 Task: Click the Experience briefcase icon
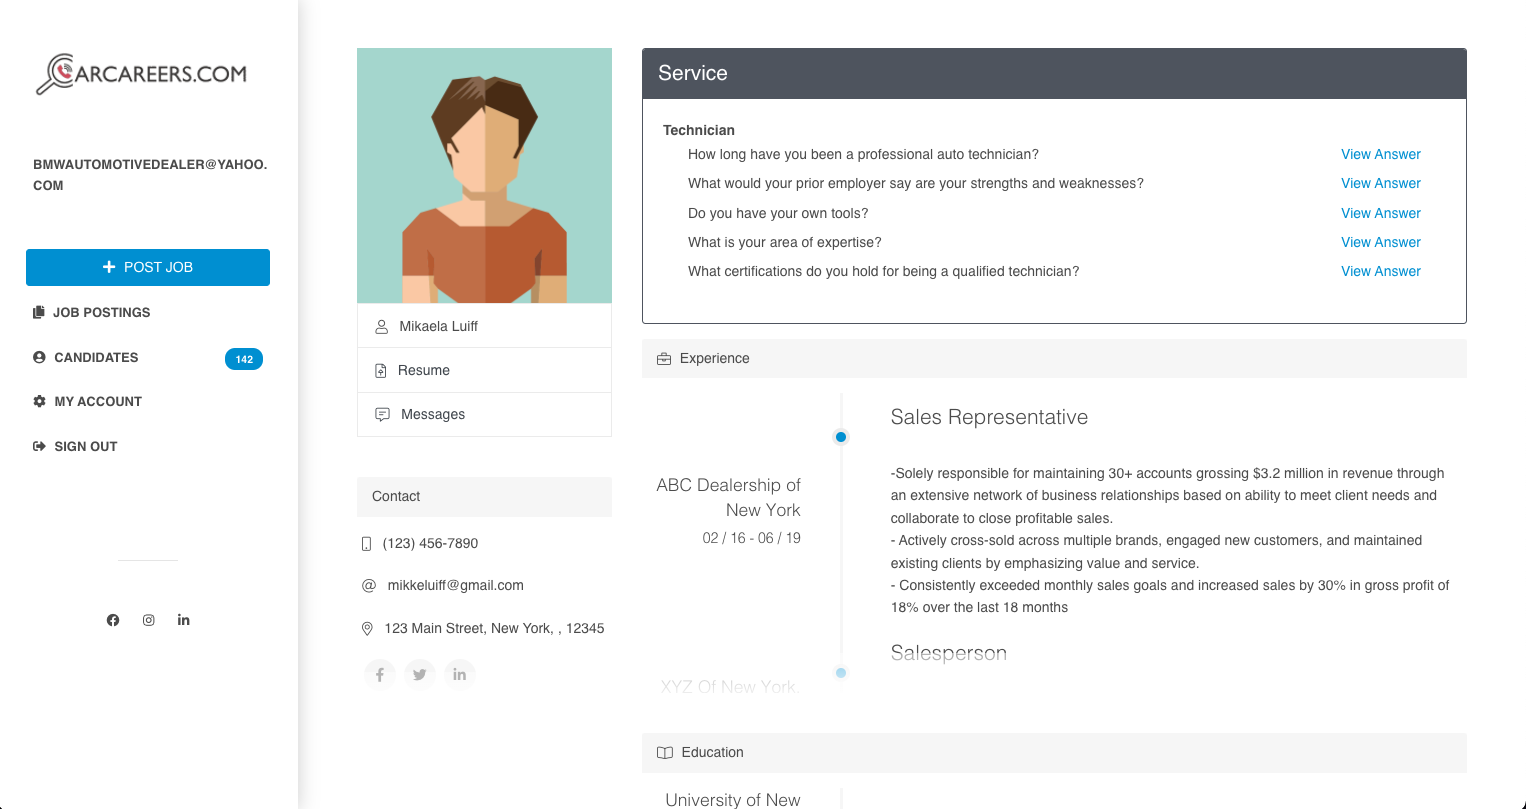664,359
